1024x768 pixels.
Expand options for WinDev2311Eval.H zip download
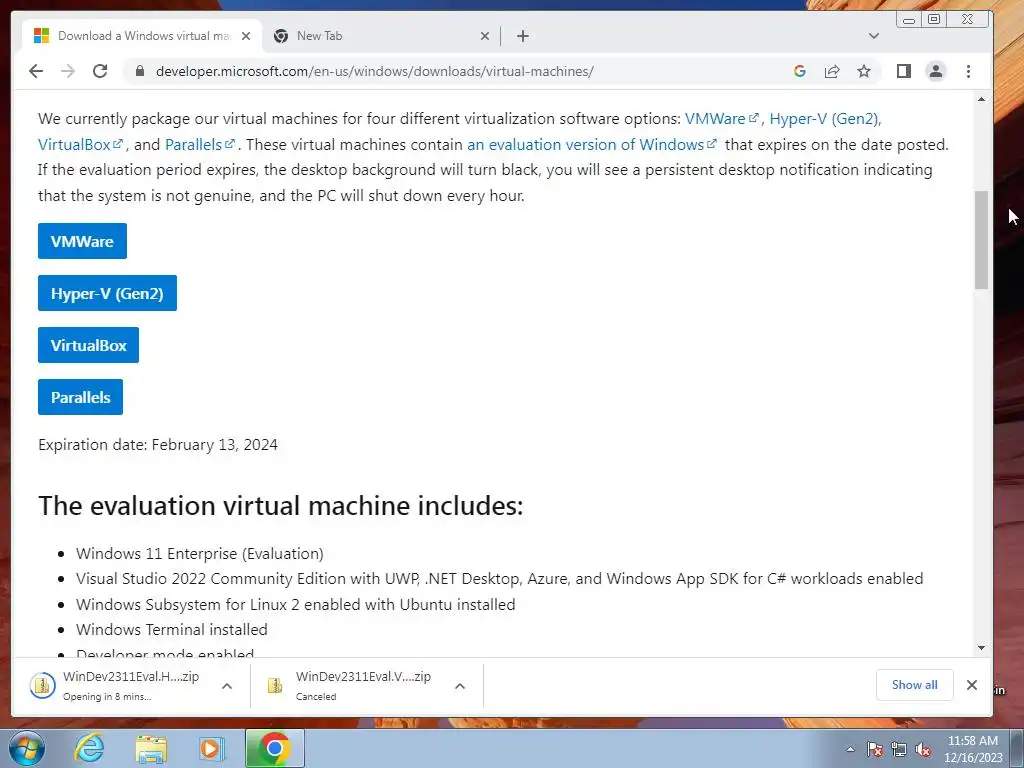227,686
